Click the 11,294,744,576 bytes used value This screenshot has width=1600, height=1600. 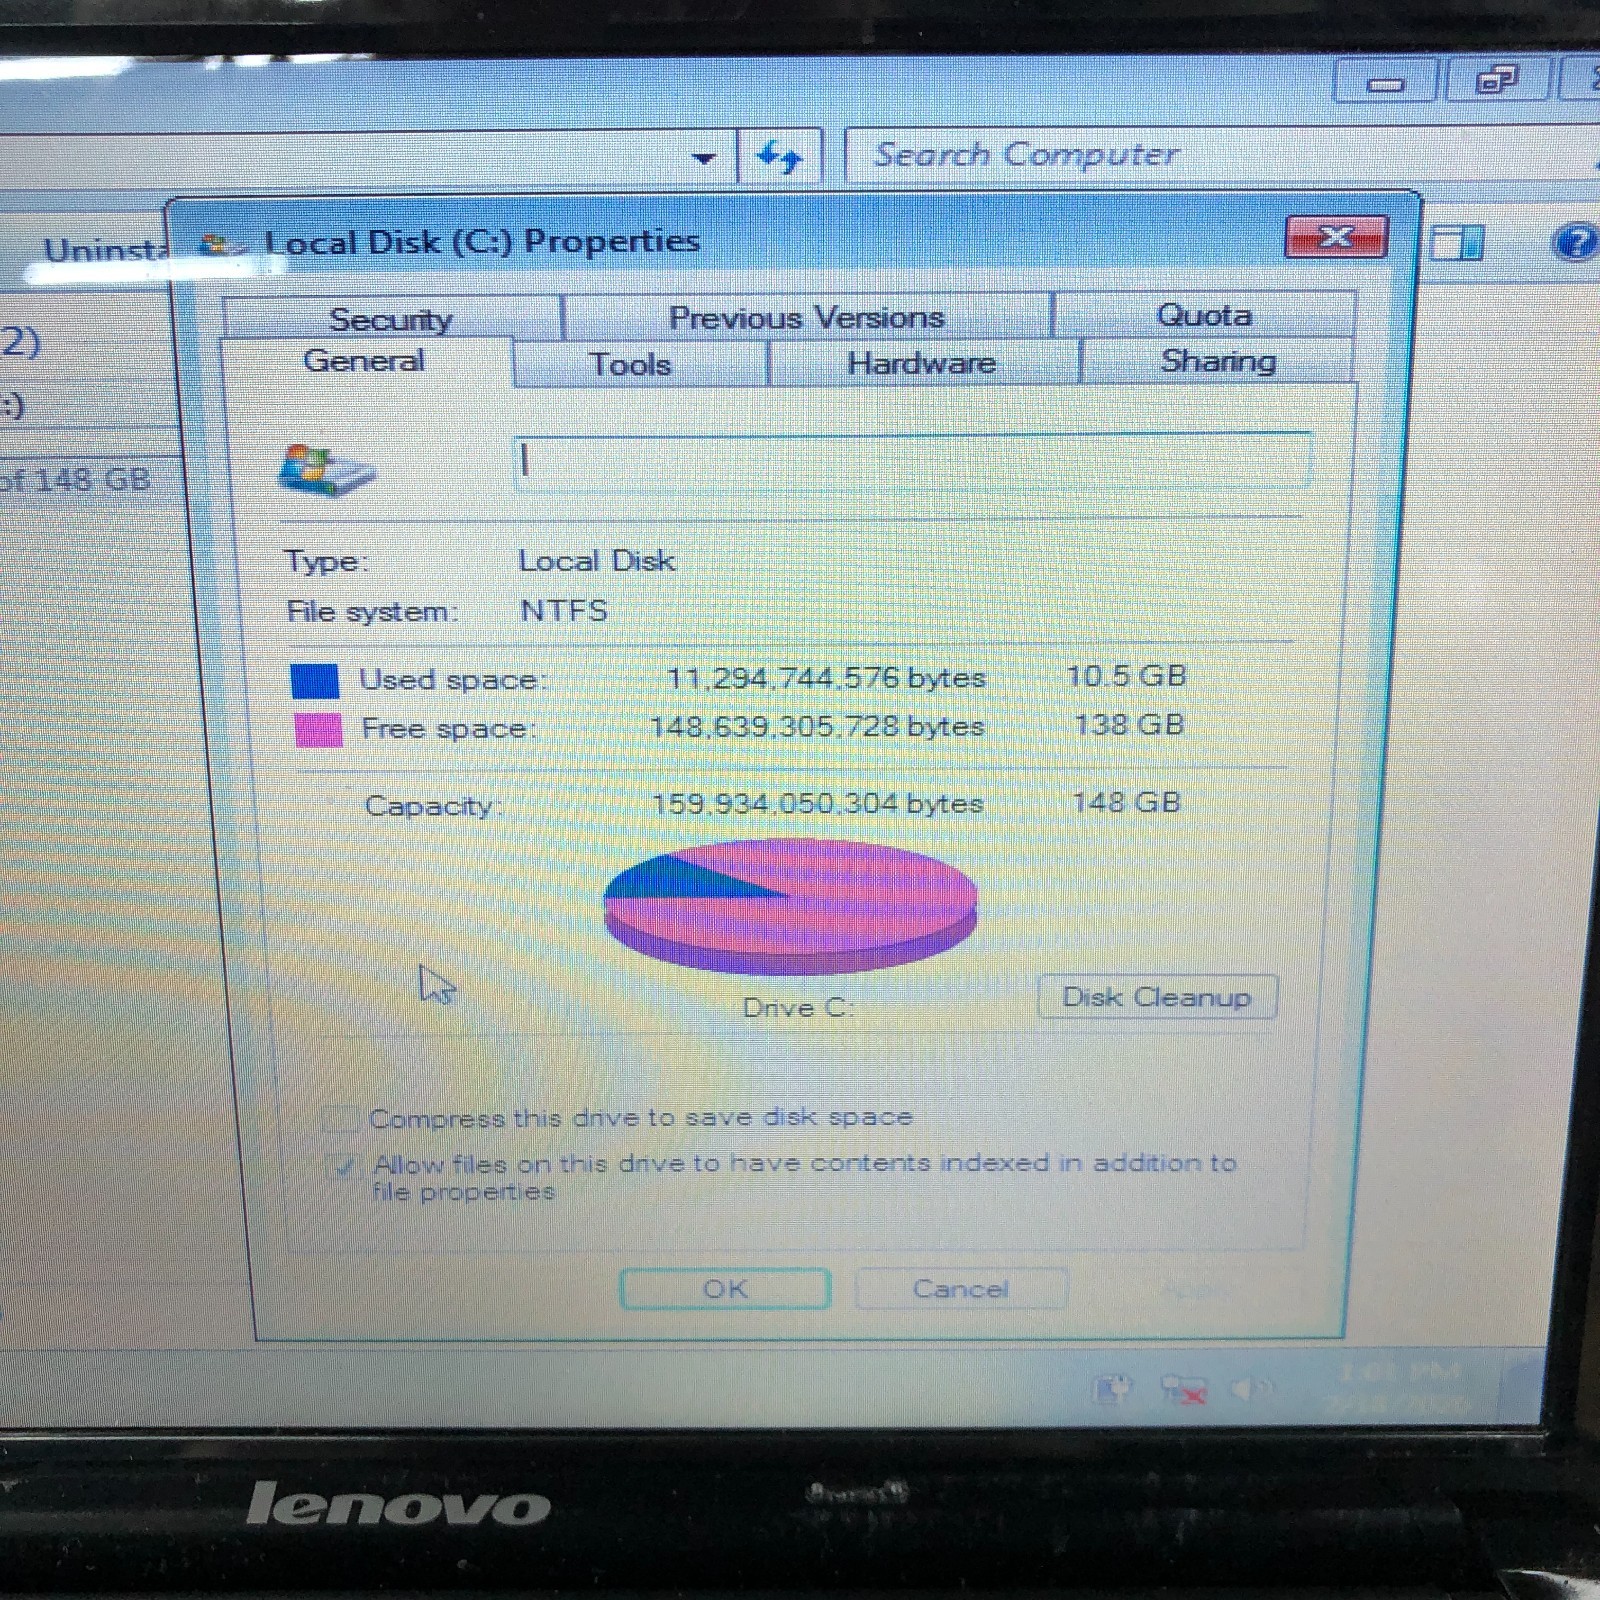[826, 678]
